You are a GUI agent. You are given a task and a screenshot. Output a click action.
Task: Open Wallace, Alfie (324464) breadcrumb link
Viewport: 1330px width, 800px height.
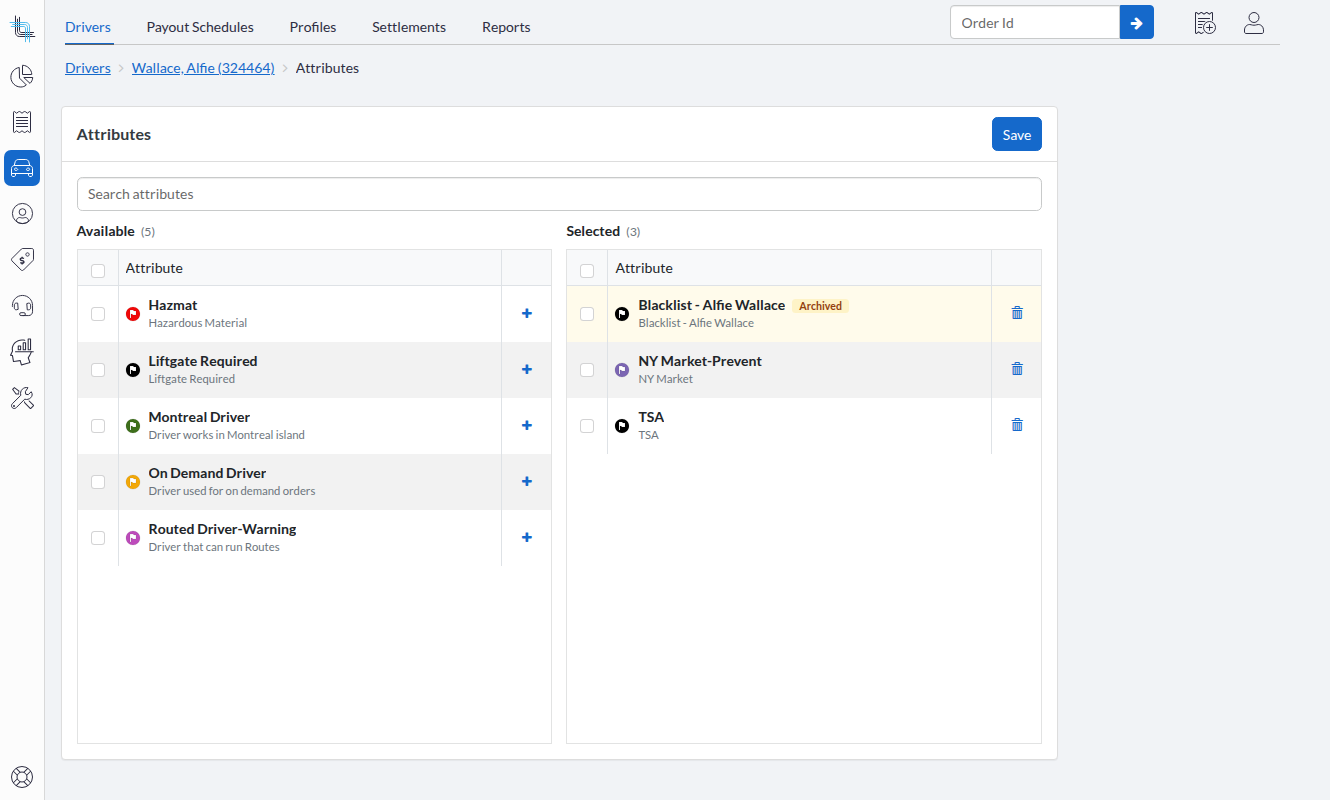coord(203,68)
